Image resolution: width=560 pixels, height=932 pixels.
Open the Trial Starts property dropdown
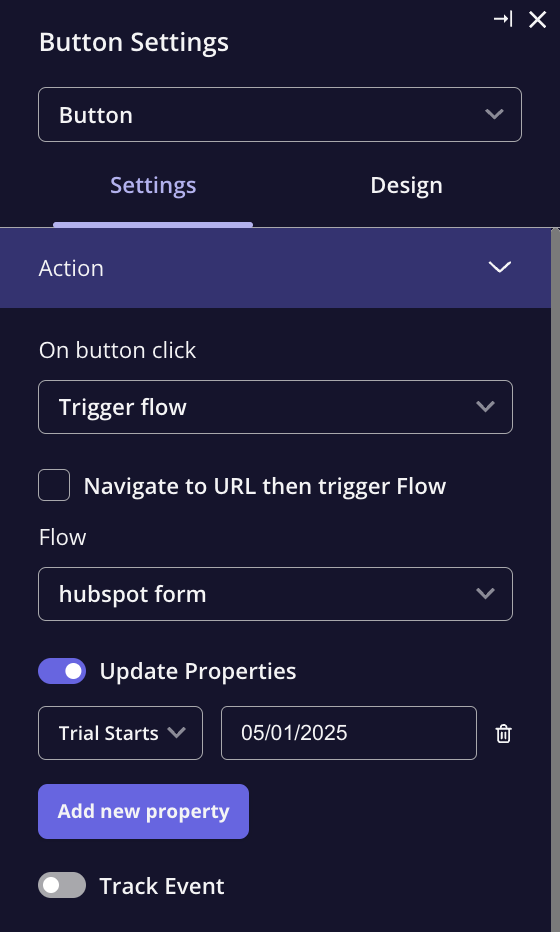point(121,733)
